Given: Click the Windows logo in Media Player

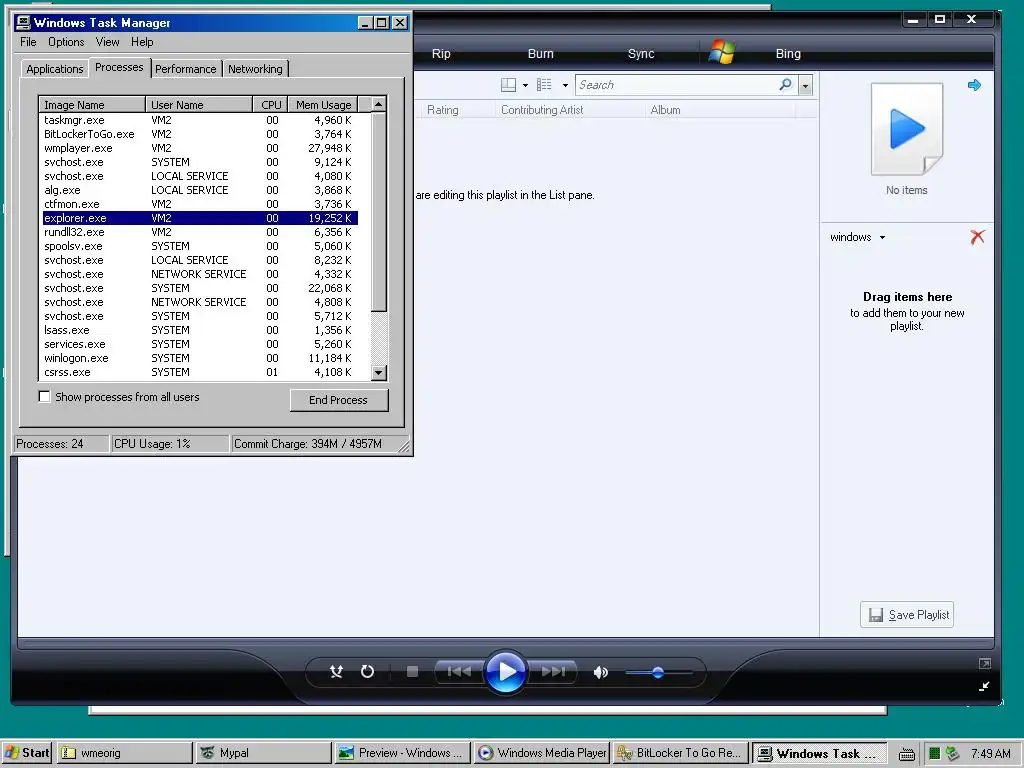Looking at the screenshot, I should coord(722,52).
